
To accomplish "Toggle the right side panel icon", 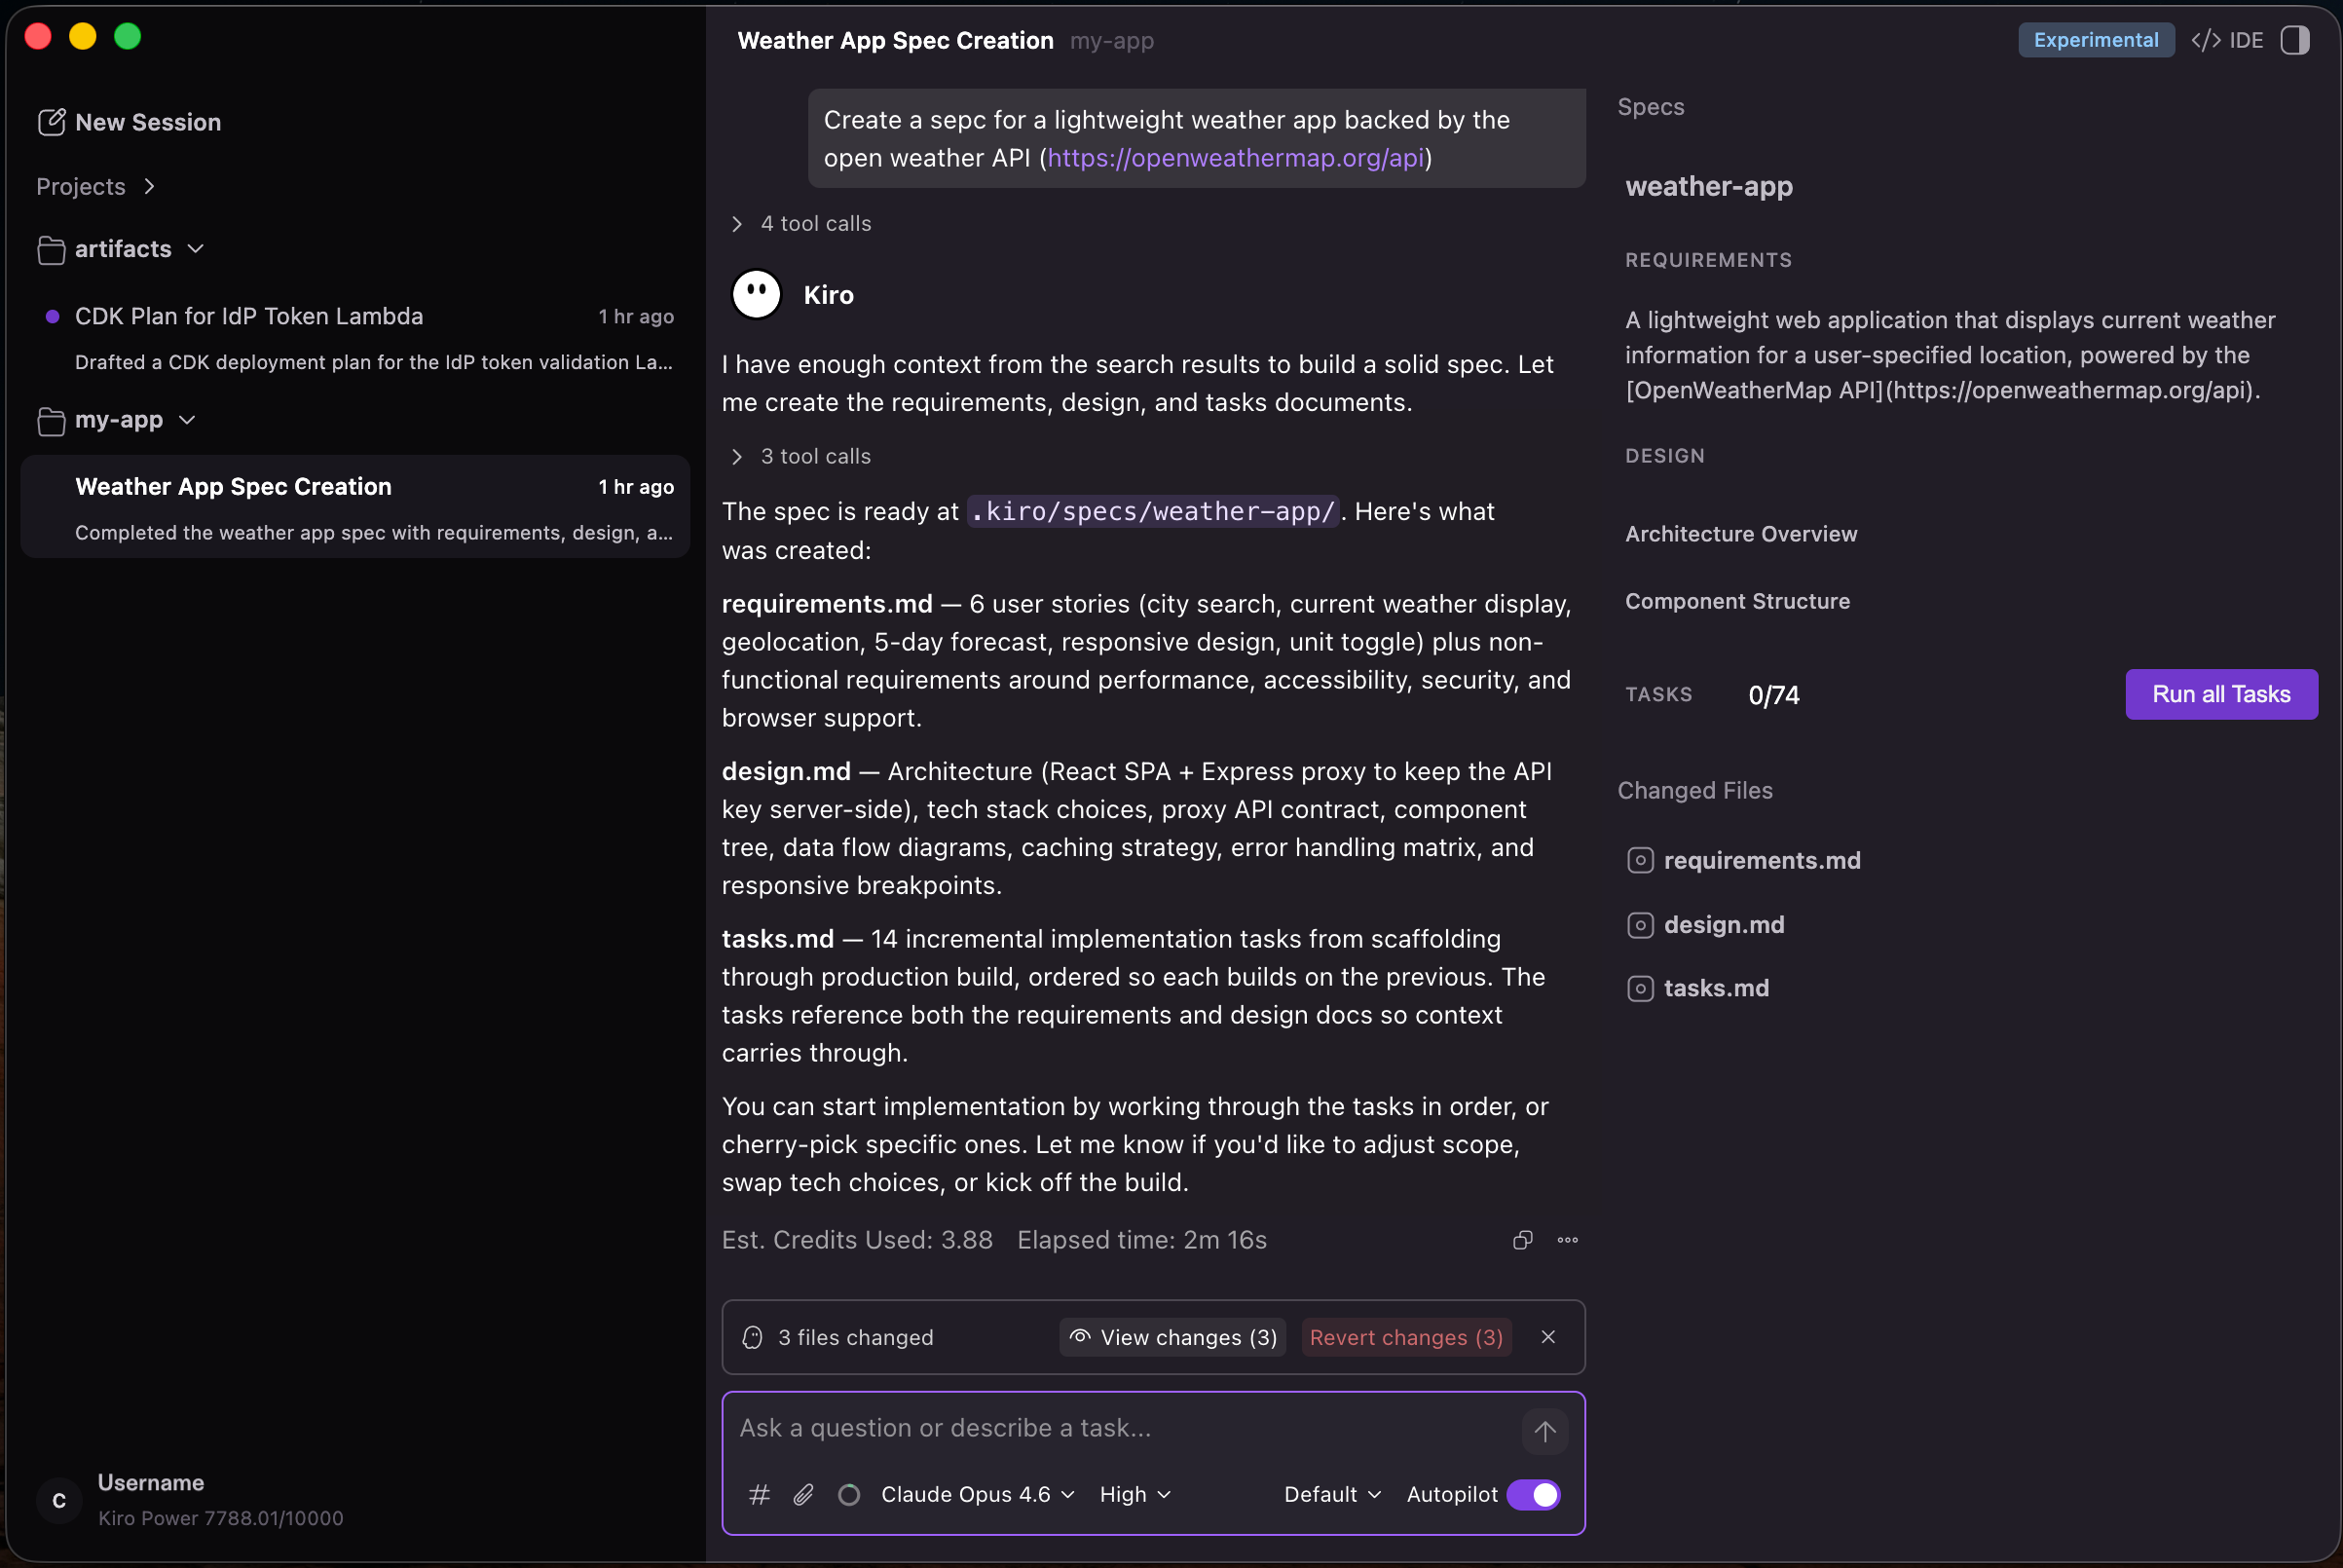I will click(x=2294, y=40).
